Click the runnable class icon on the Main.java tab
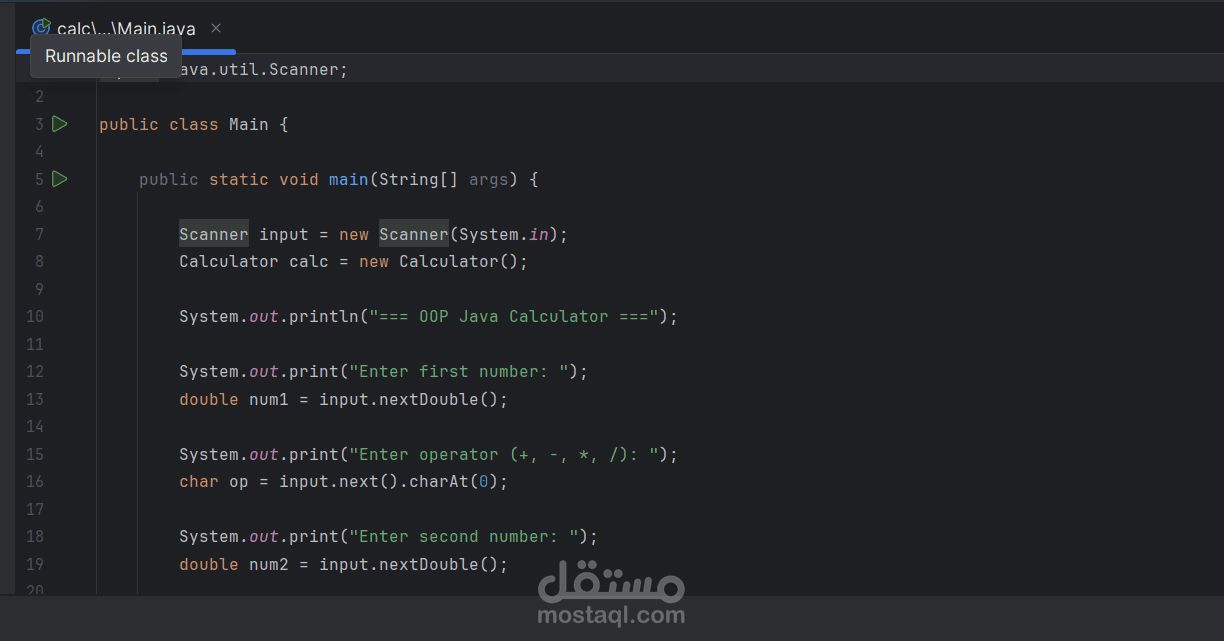This screenshot has height=641, width=1224. pyautogui.click(x=40, y=28)
